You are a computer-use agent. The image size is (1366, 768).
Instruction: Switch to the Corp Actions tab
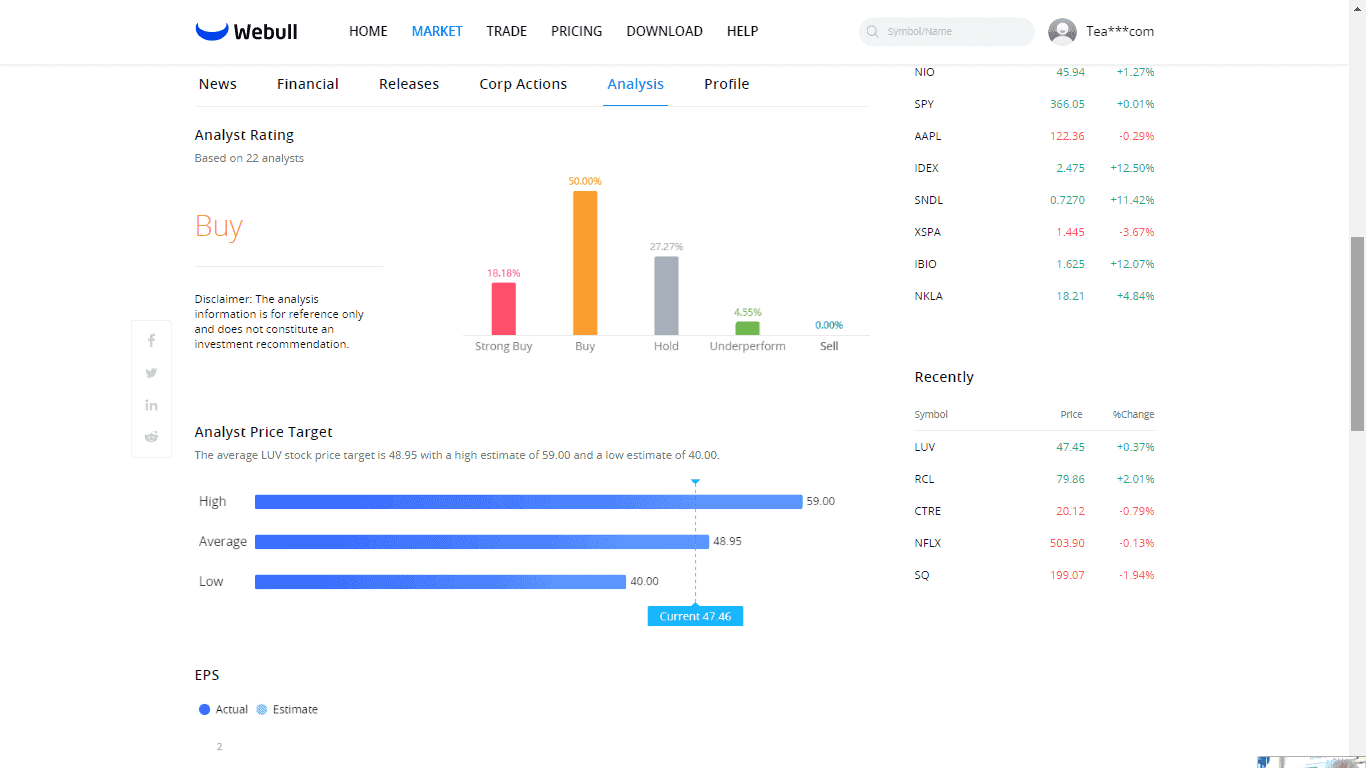[x=523, y=84]
